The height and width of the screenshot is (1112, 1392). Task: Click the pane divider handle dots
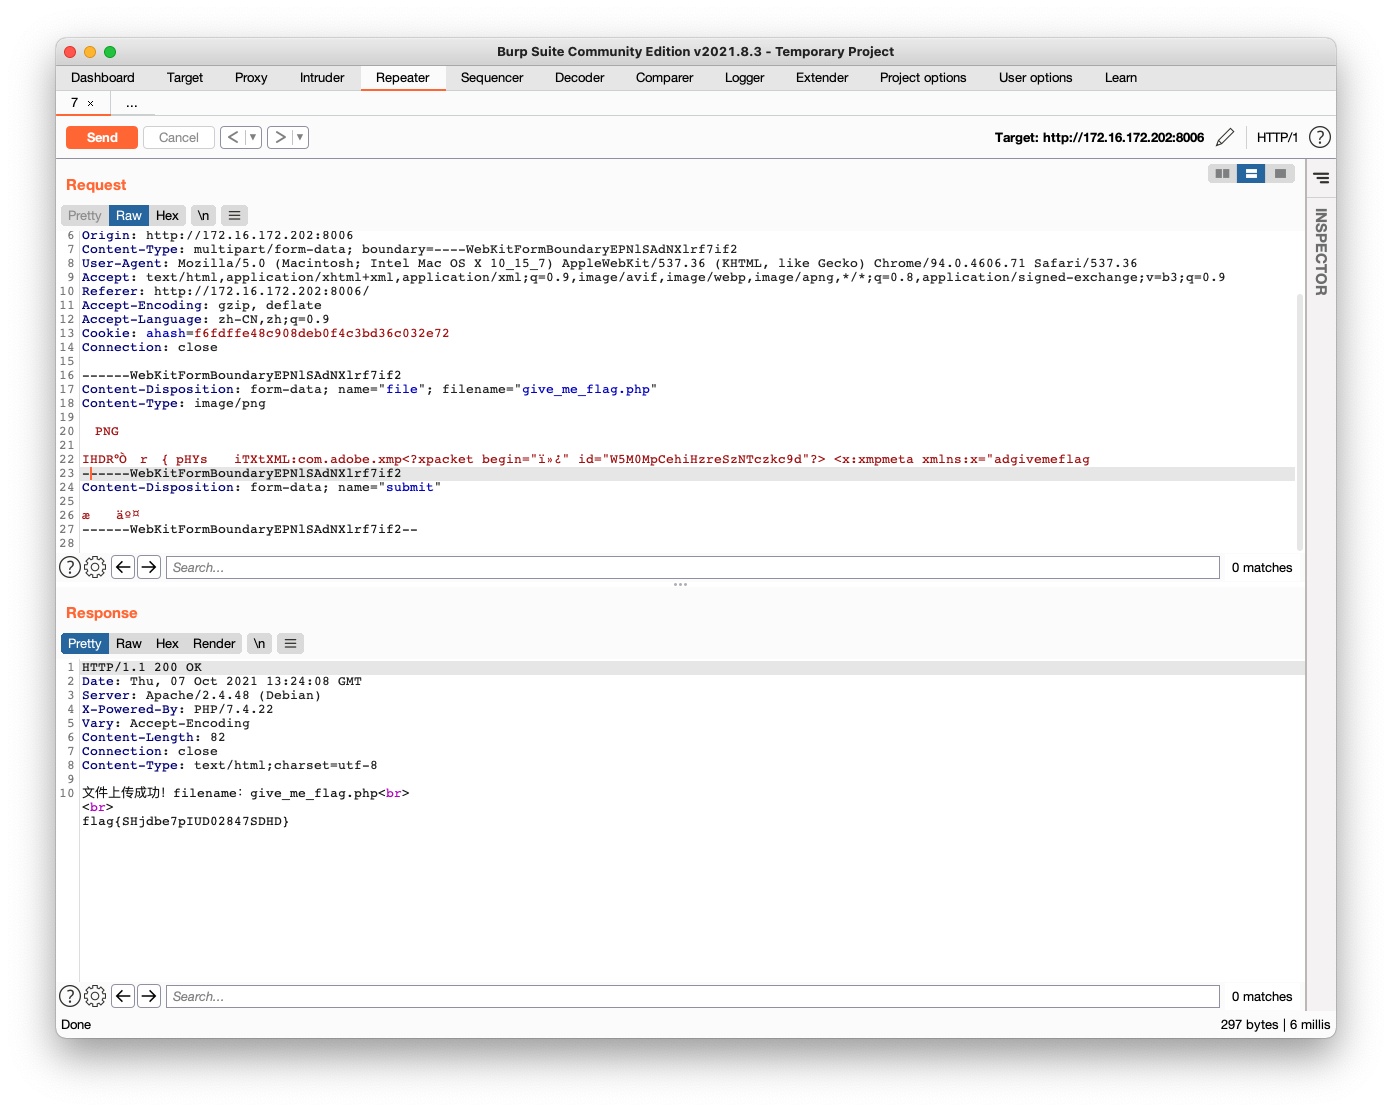(680, 584)
